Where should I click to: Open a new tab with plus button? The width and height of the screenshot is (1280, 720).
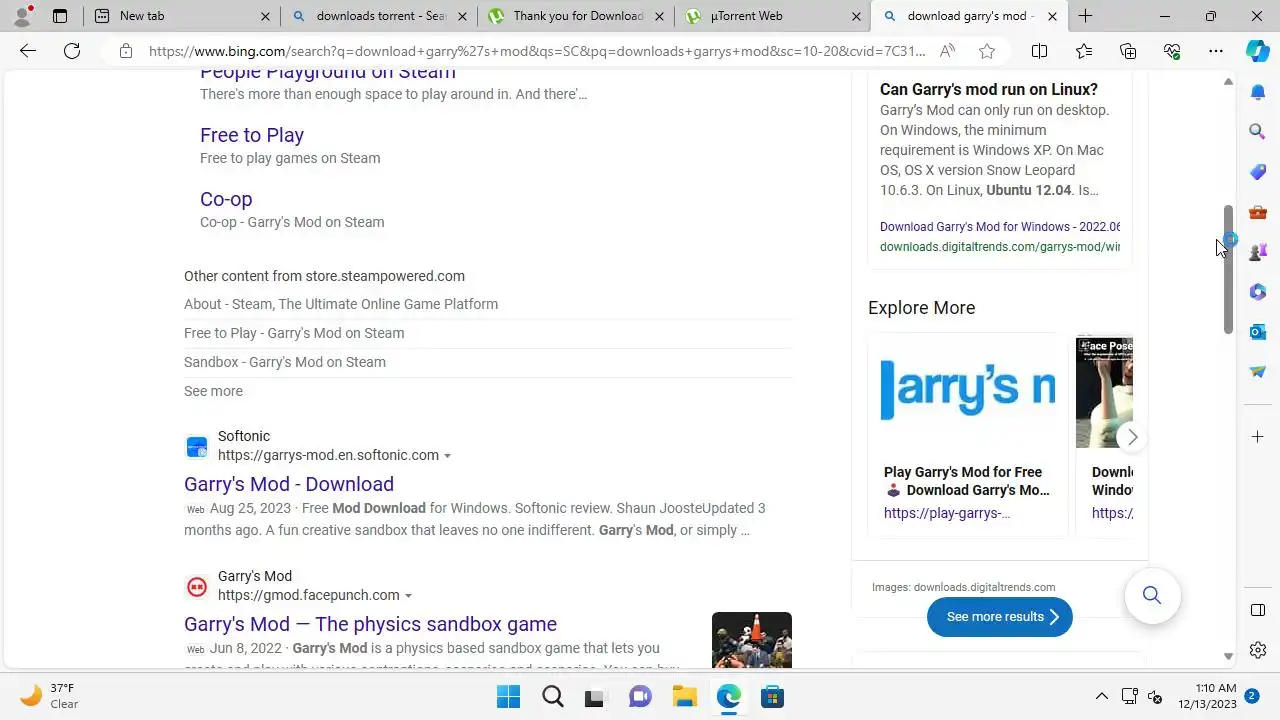coord(1085,16)
